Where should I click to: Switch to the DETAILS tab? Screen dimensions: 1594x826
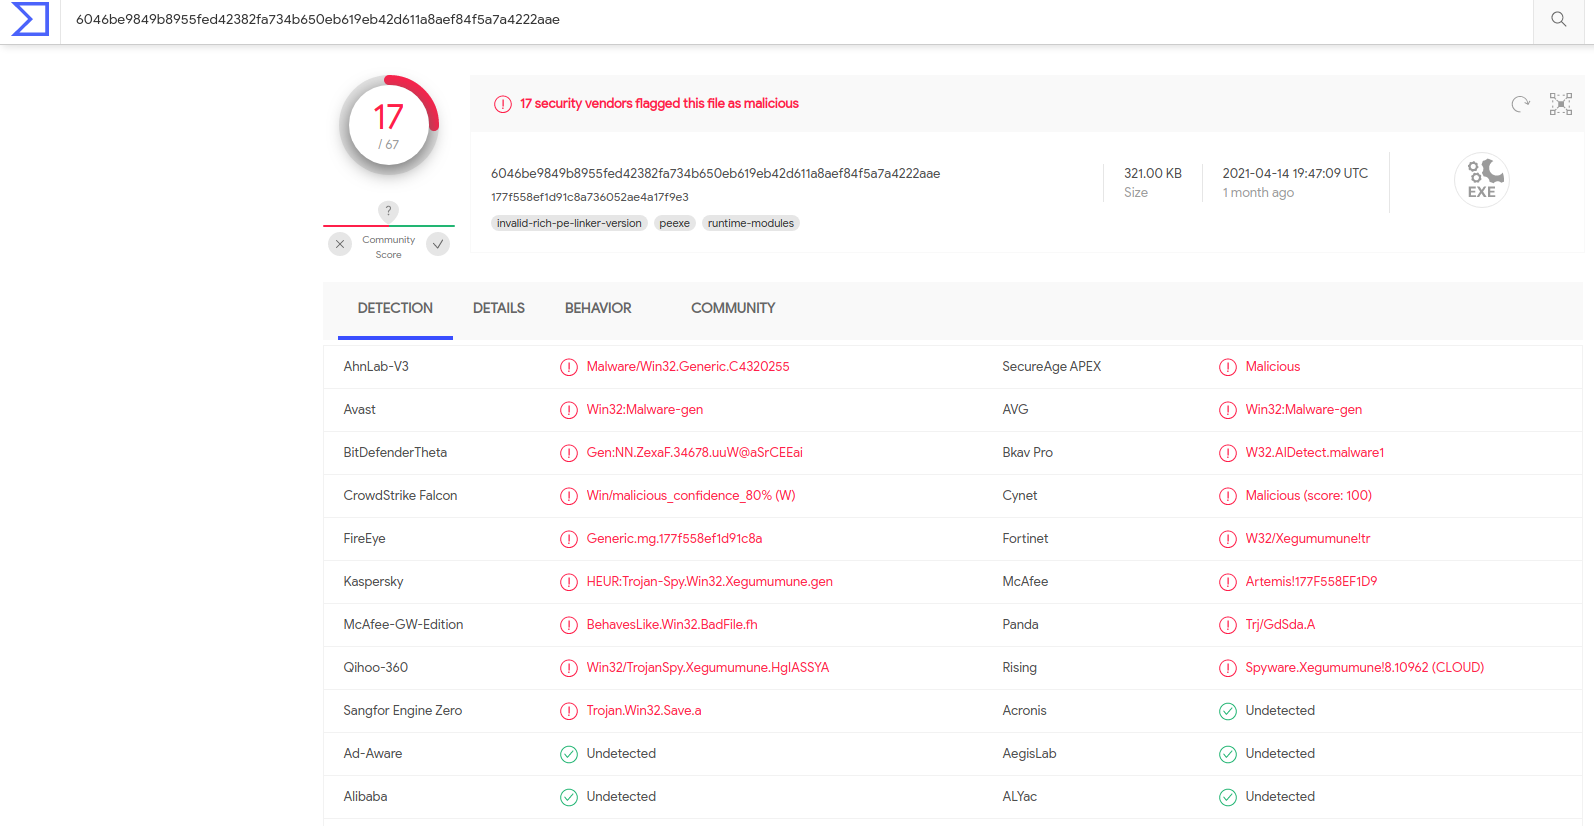click(x=498, y=308)
